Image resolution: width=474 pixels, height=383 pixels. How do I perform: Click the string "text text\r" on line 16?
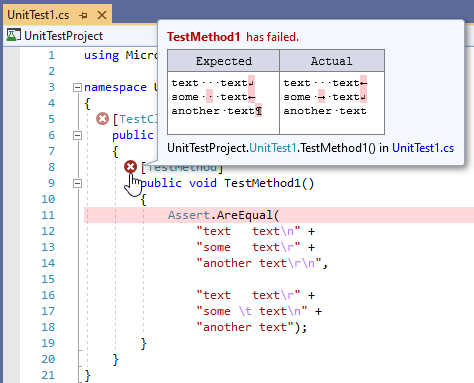248,295
